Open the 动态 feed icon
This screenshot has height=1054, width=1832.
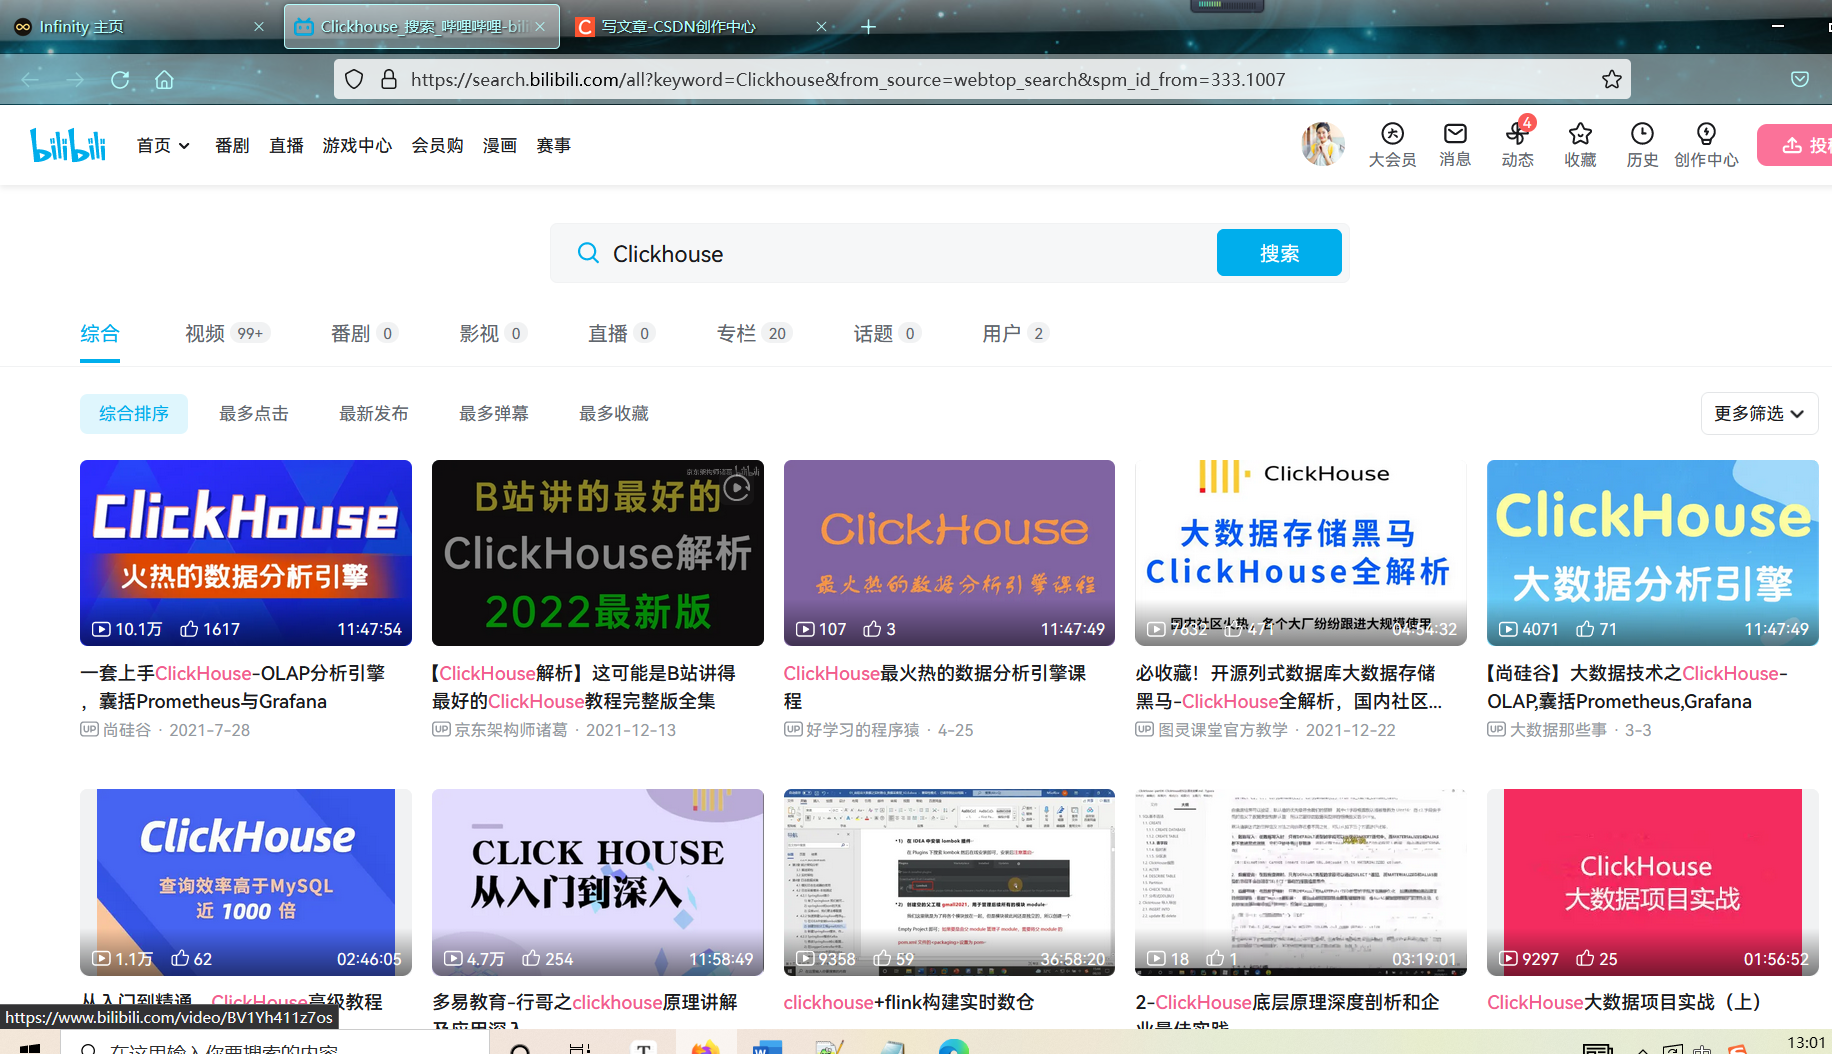[1517, 145]
